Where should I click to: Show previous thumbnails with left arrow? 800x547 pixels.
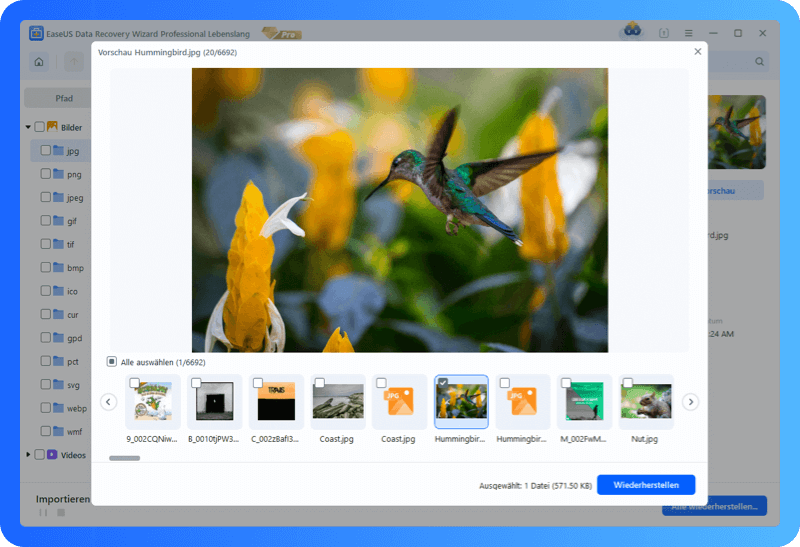[x=109, y=402]
